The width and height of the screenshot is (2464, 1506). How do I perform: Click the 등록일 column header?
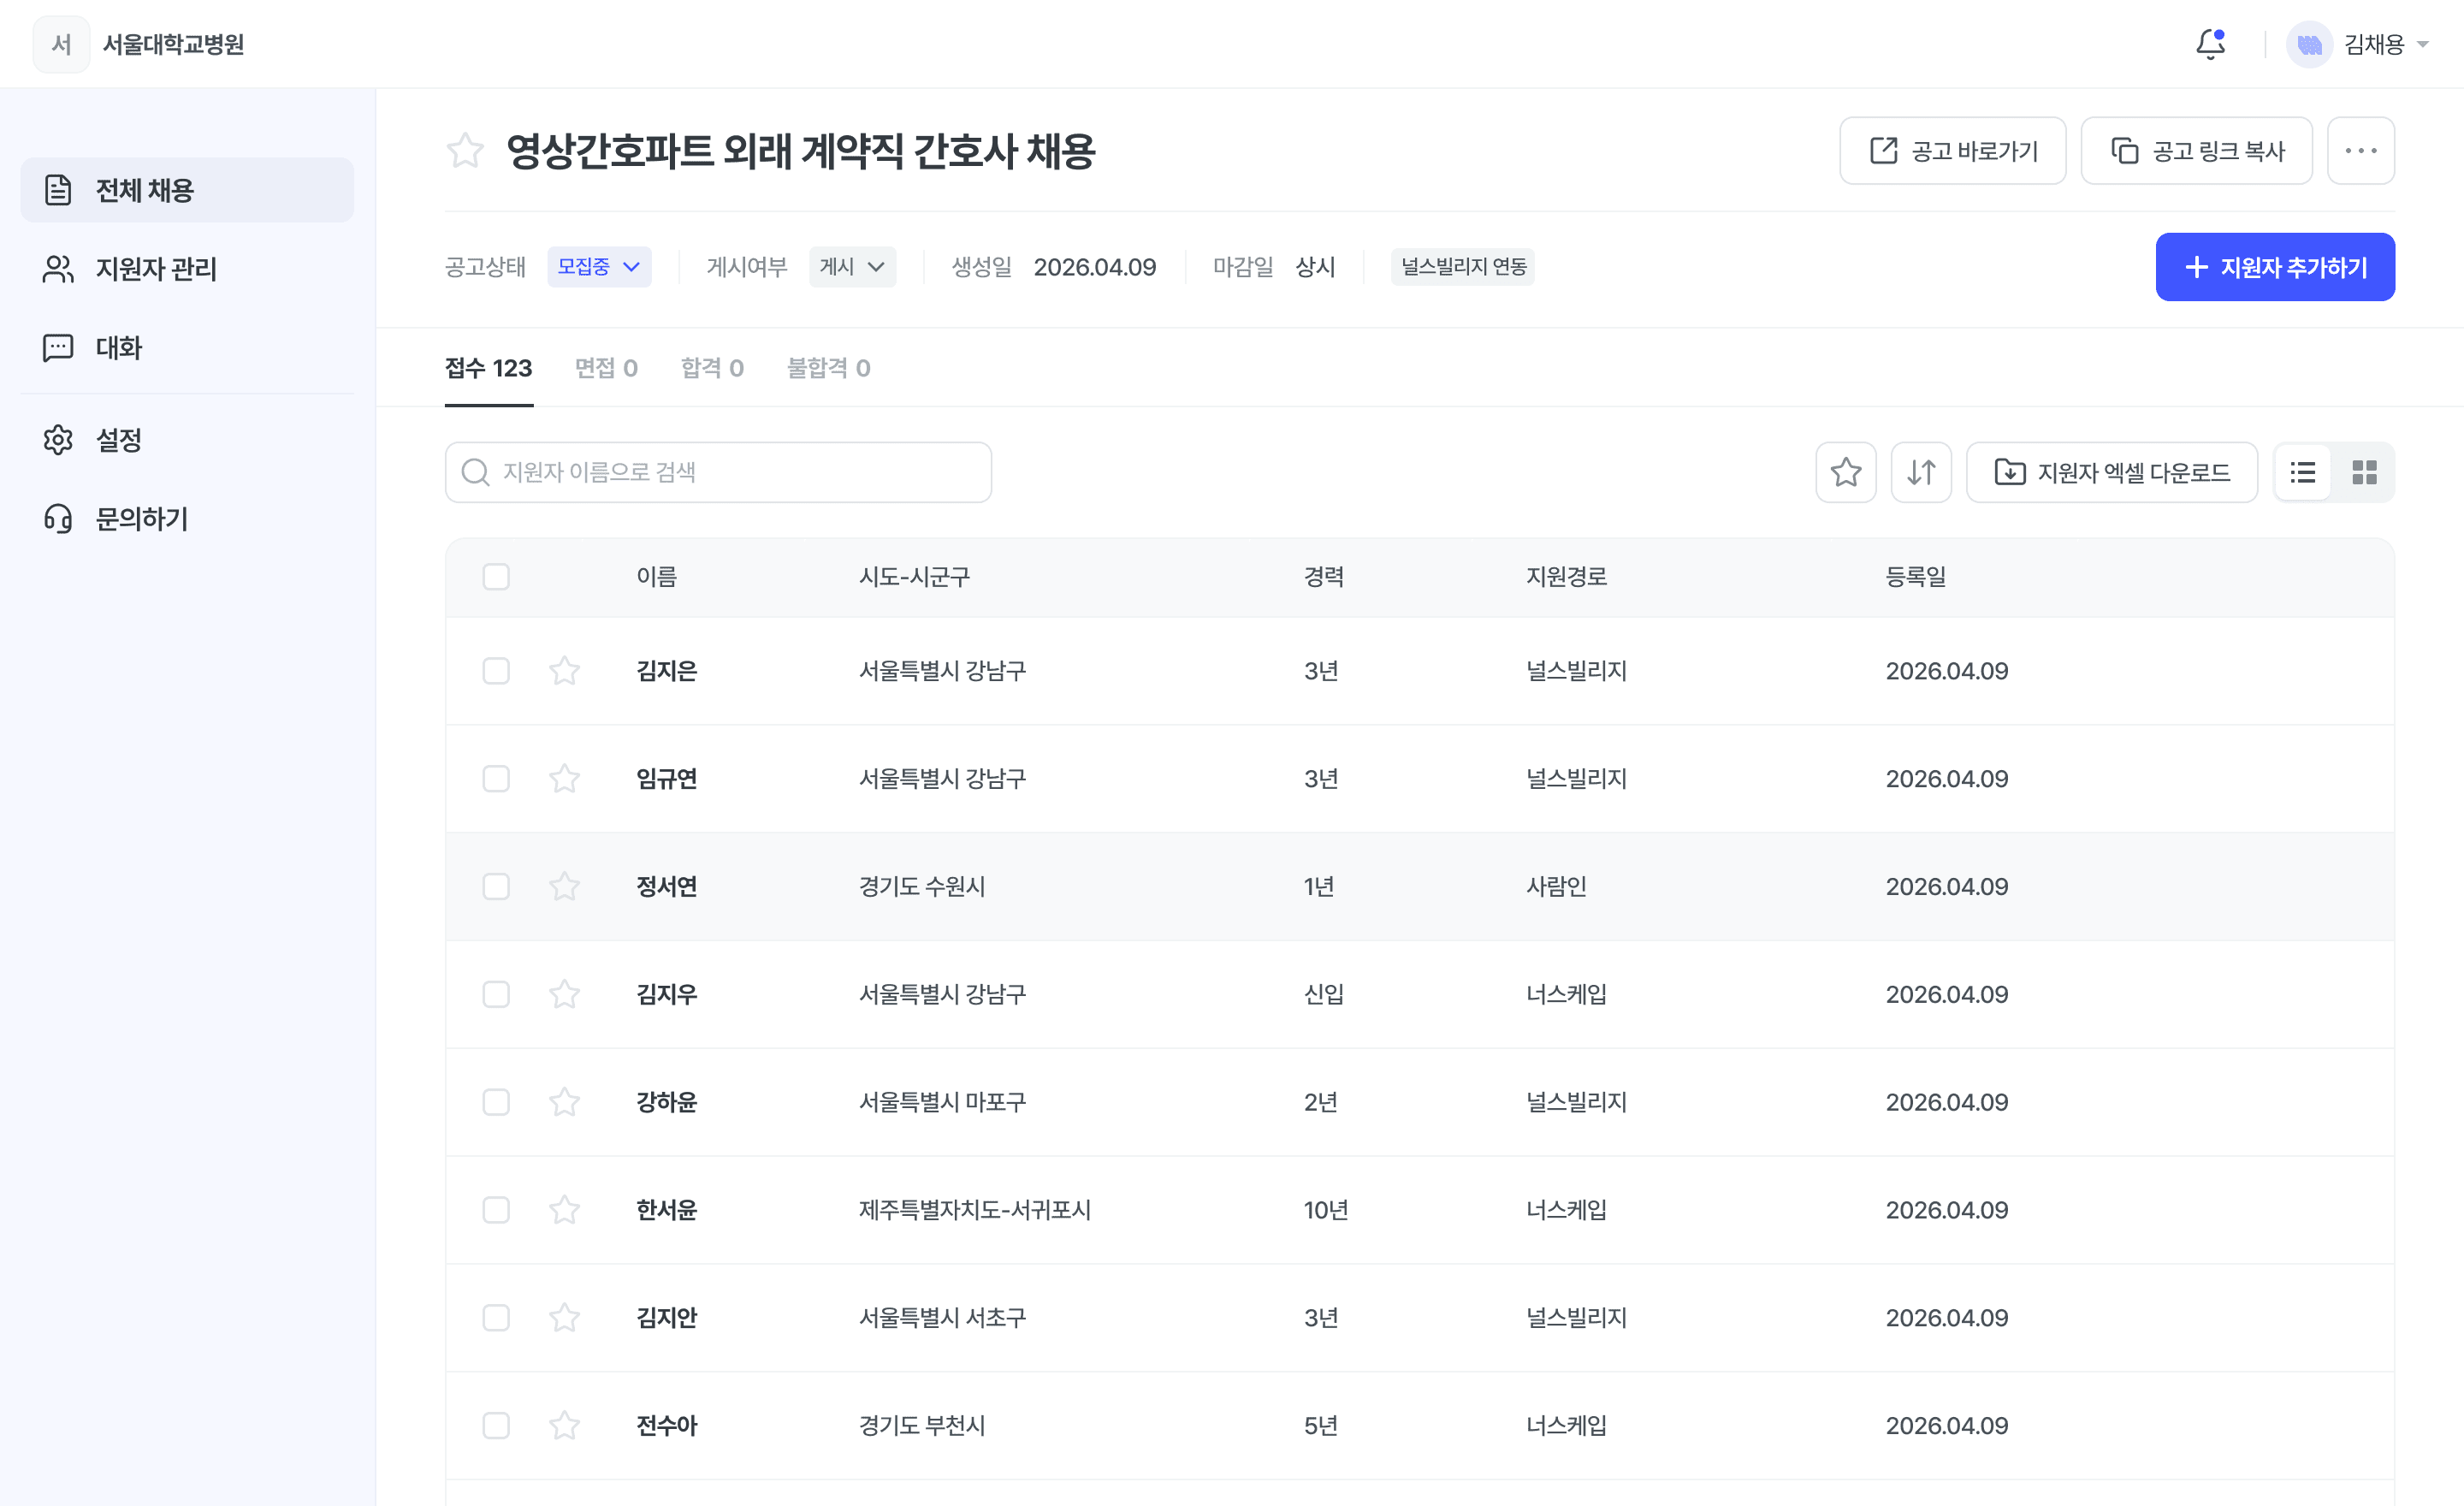pyautogui.click(x=1916, y=577)
